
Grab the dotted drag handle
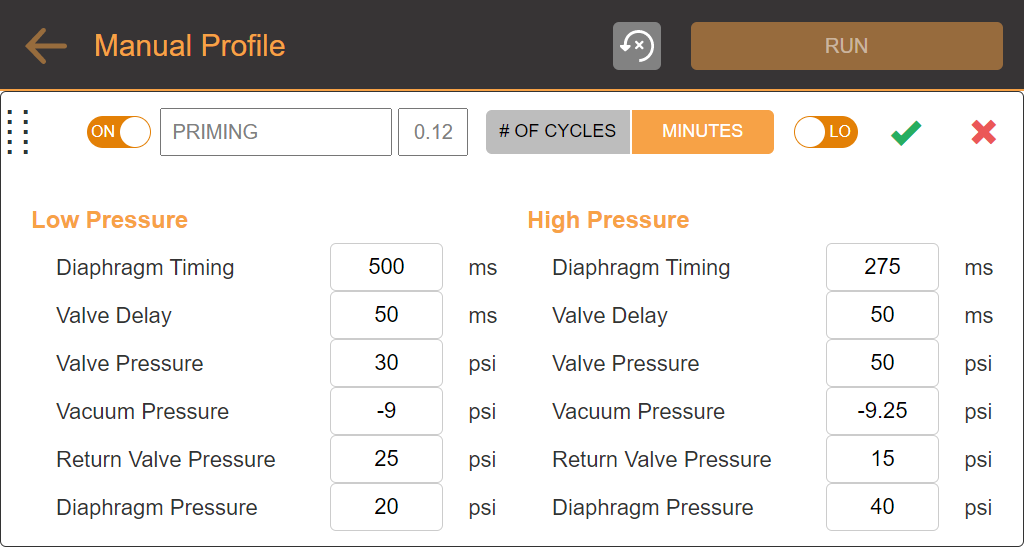18,132
